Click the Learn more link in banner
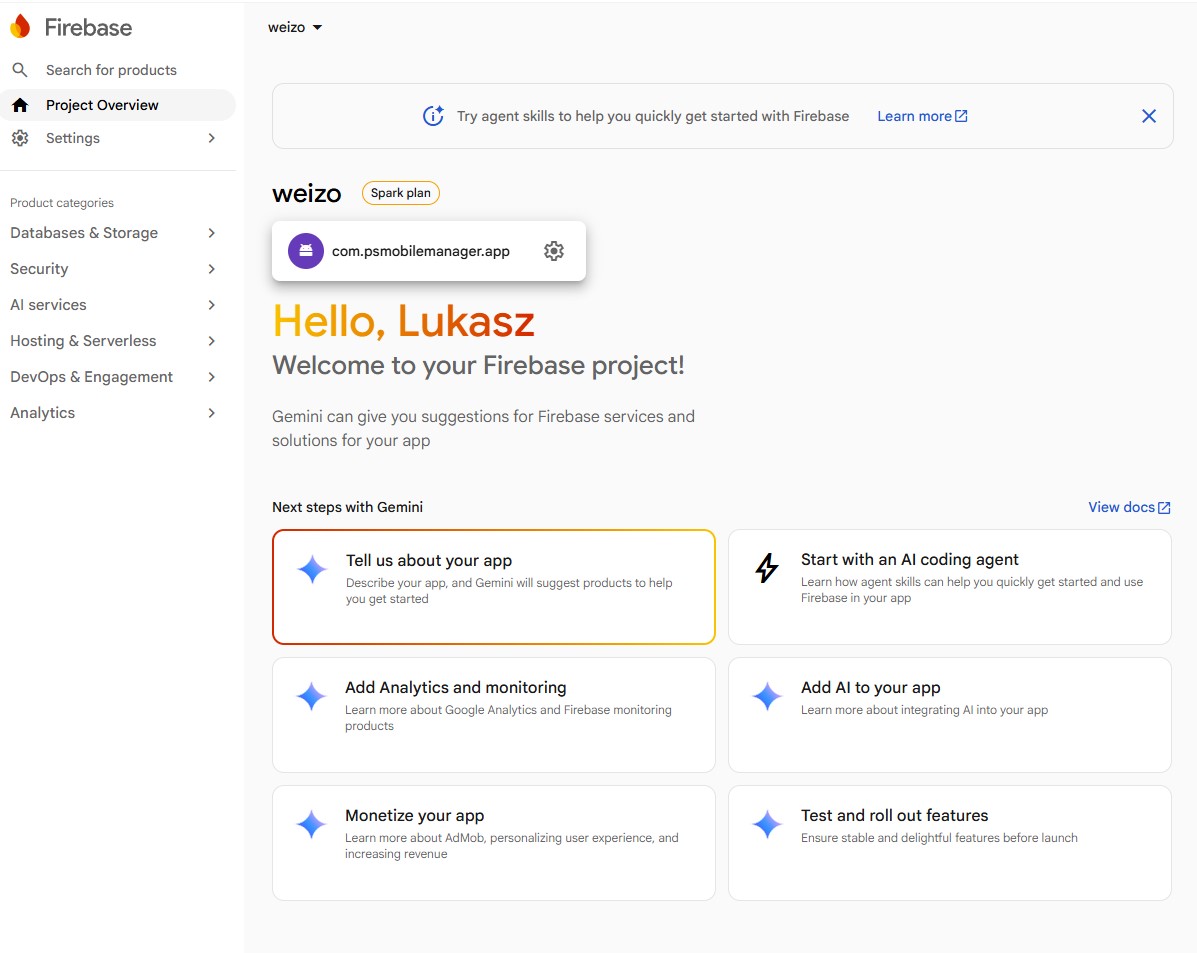The height and width of the screenshot is (953, 1197). pyautogui.click(x=922, y=116)
